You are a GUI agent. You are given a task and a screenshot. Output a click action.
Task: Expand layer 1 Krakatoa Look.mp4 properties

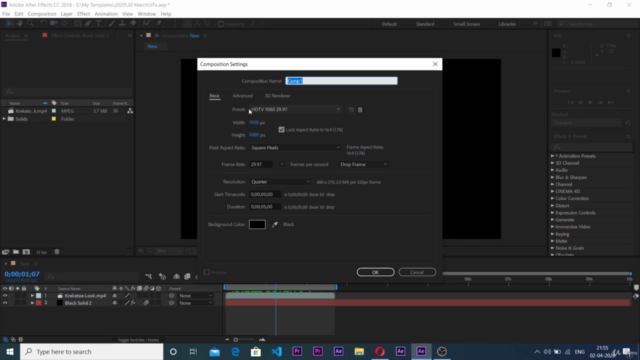point(32,296)
